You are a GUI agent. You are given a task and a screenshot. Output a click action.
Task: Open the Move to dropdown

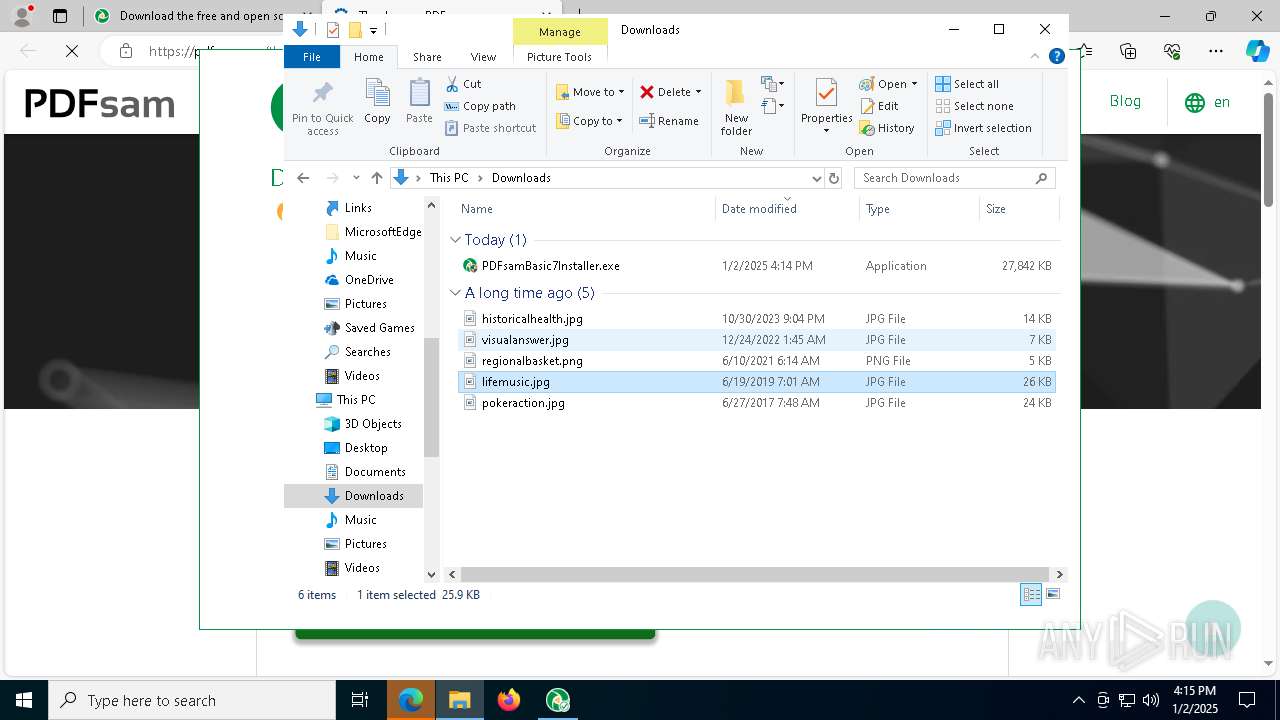(590, 92)
